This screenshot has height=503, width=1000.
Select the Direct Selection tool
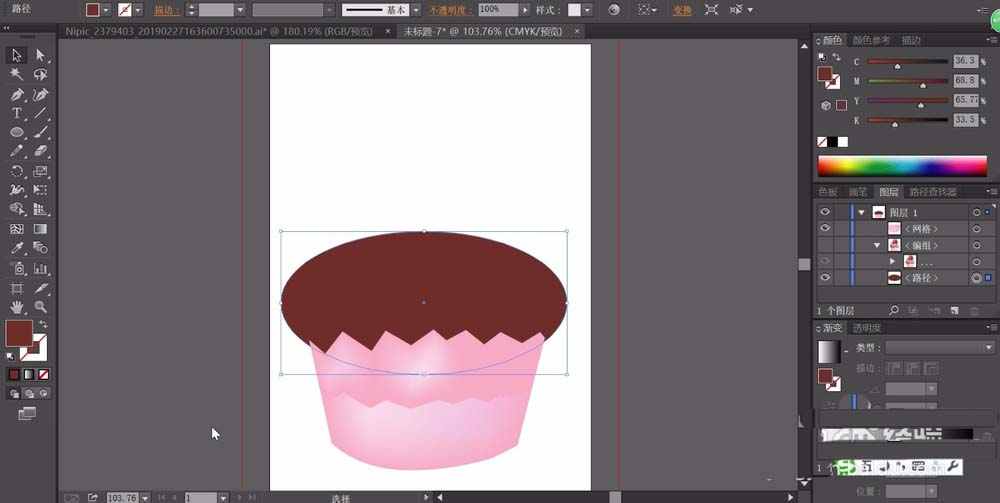(x=41, y=55)
